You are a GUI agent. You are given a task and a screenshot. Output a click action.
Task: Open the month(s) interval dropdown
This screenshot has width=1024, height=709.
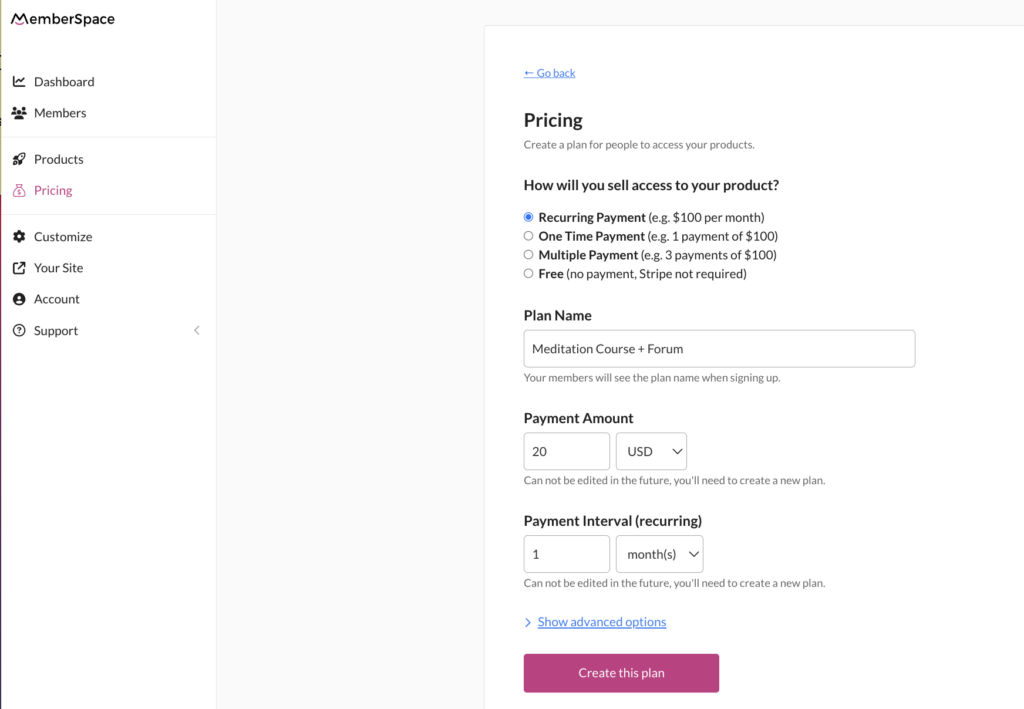[x=659, y=554]
